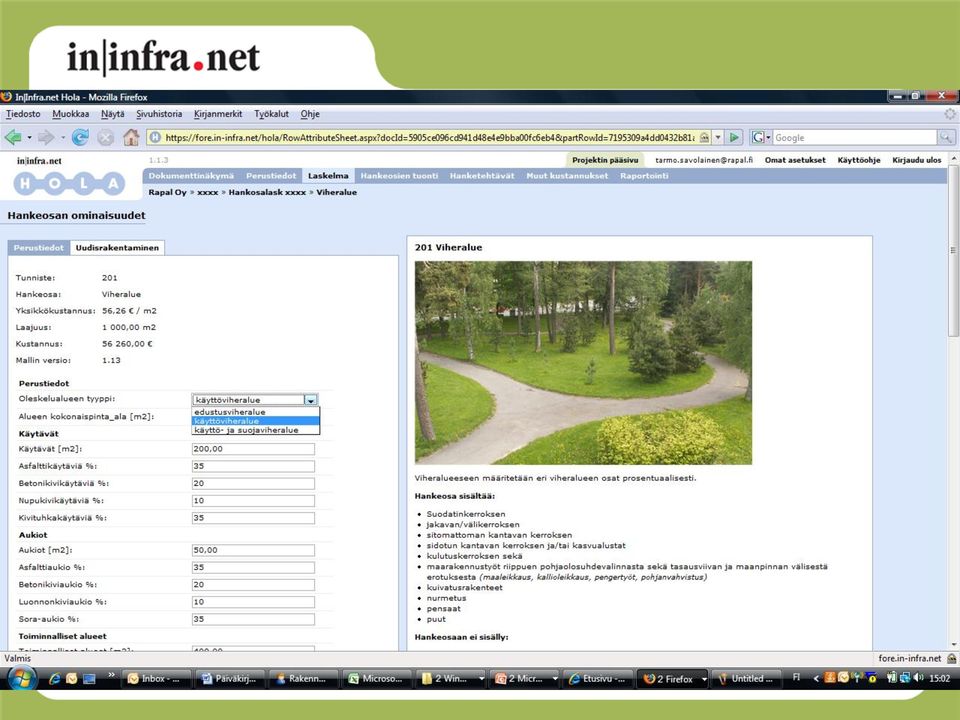Switch to the Untitled taskbar window
Viewport: 960px width, 720px height.
point(746,678)
